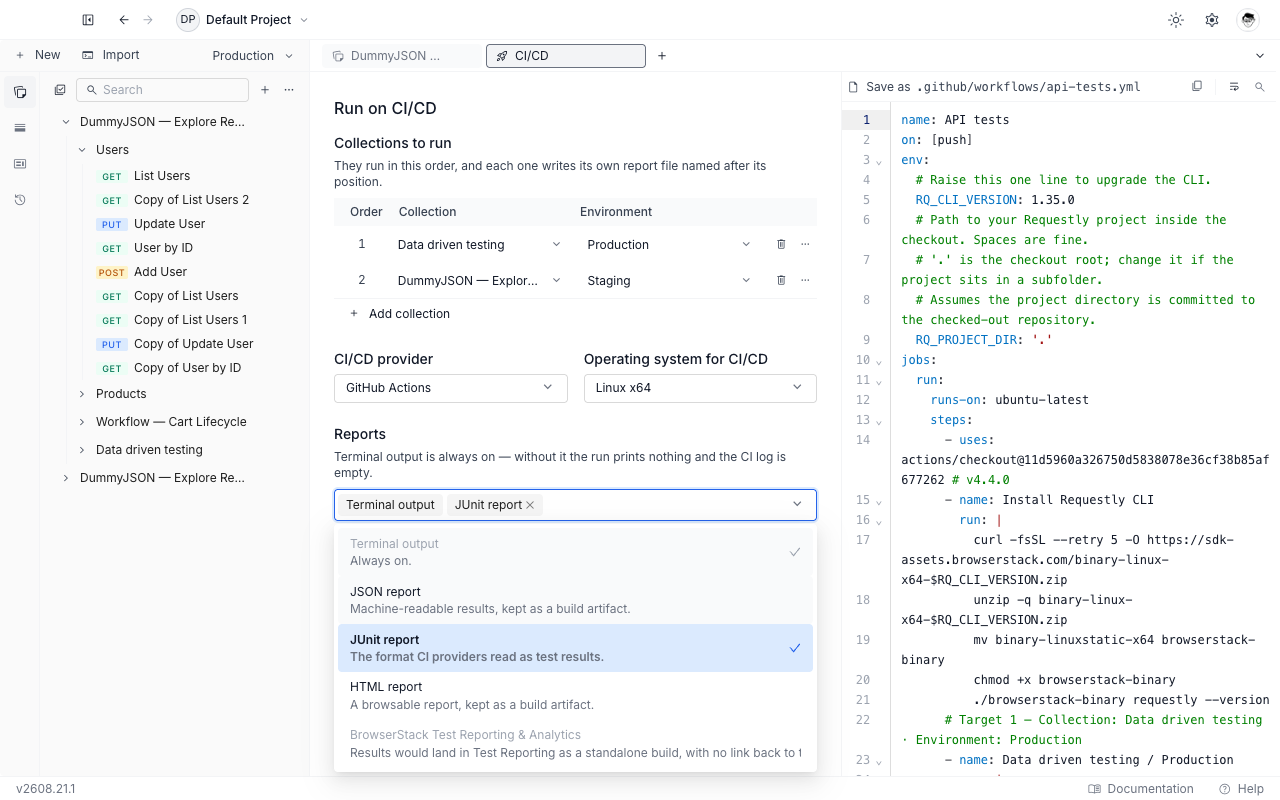
Task: Open the user avatar menu
Action: point(1248,20)
